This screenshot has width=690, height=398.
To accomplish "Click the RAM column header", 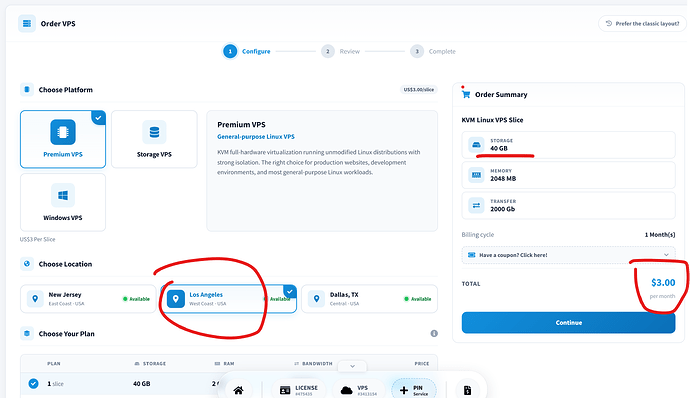I will 224,364.
